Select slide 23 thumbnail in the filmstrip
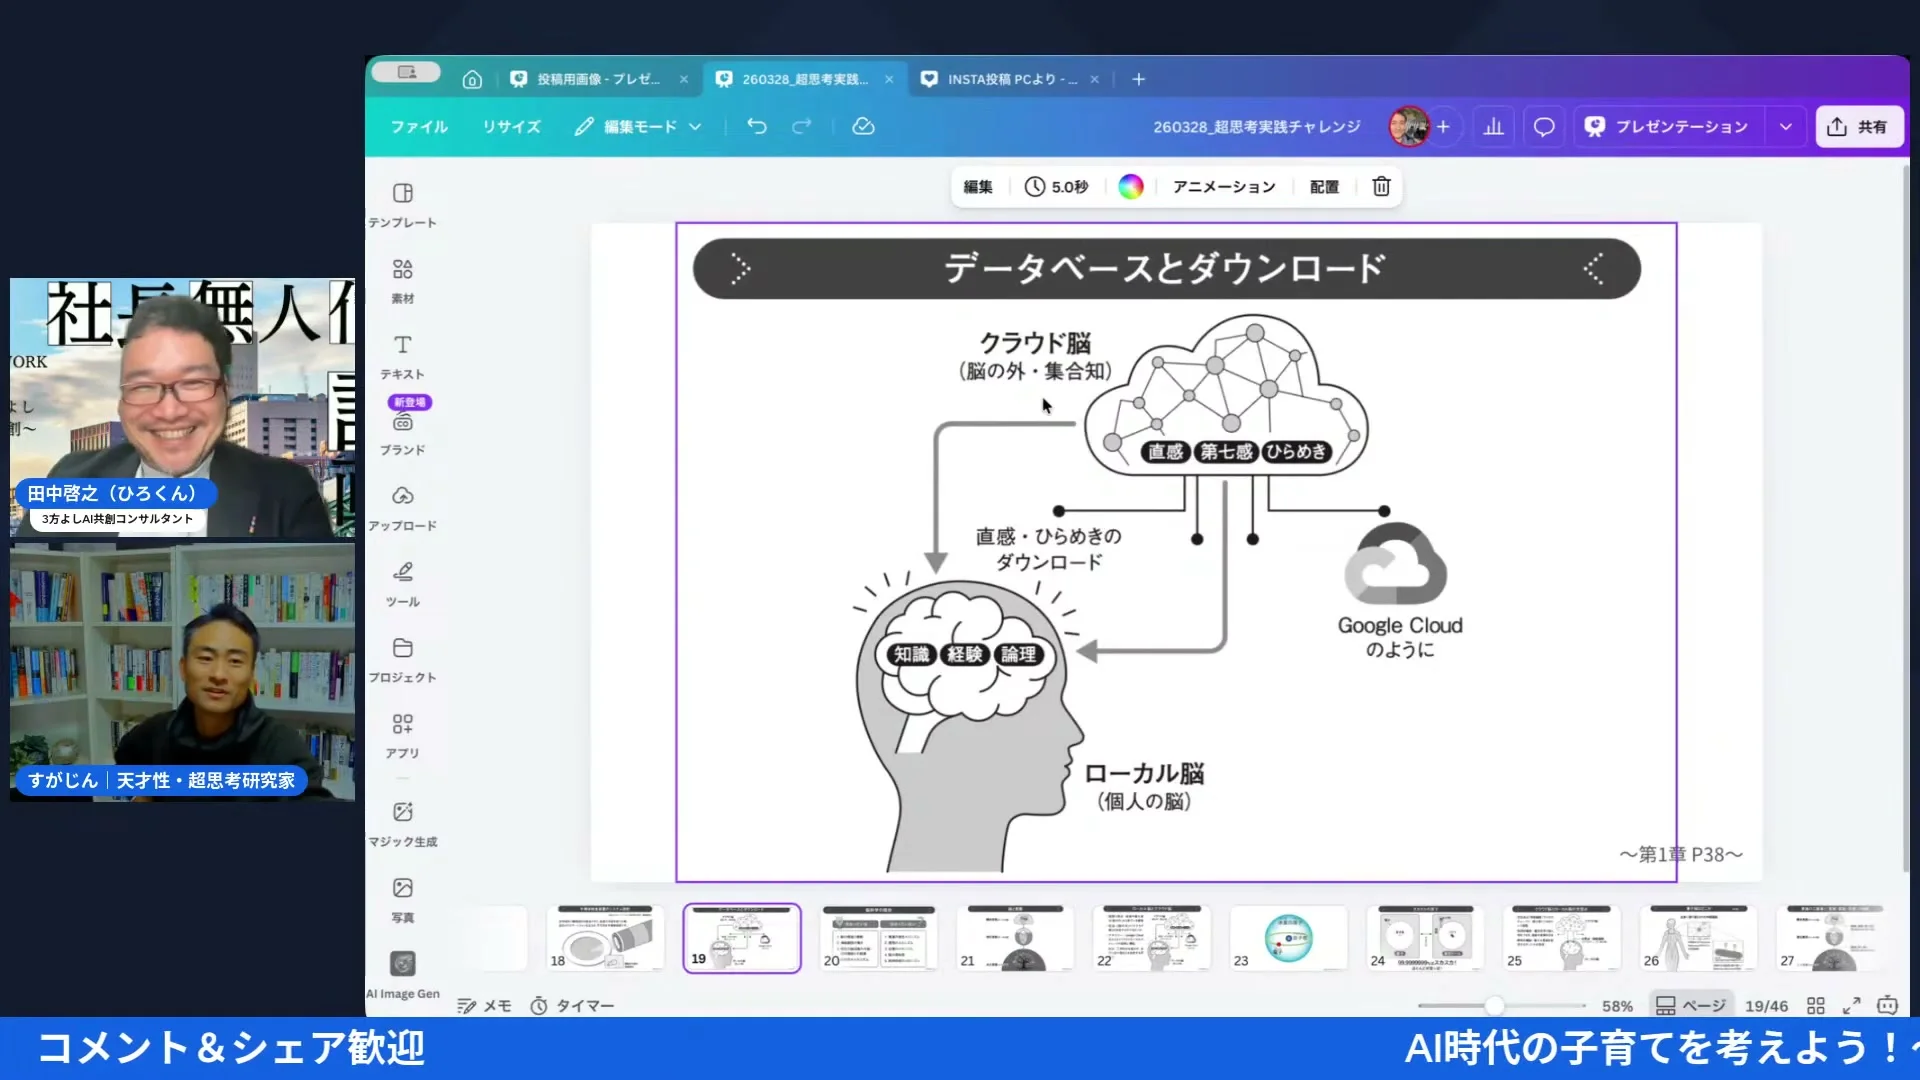This screenshot has height=1080, width=1920. coord(1288,938)
